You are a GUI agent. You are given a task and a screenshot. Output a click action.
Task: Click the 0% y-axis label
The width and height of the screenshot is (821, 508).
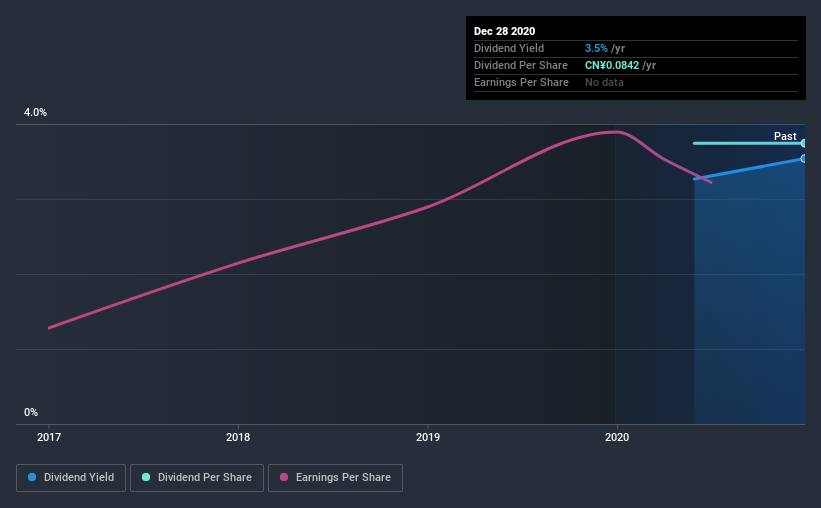[x=31, y=412]
